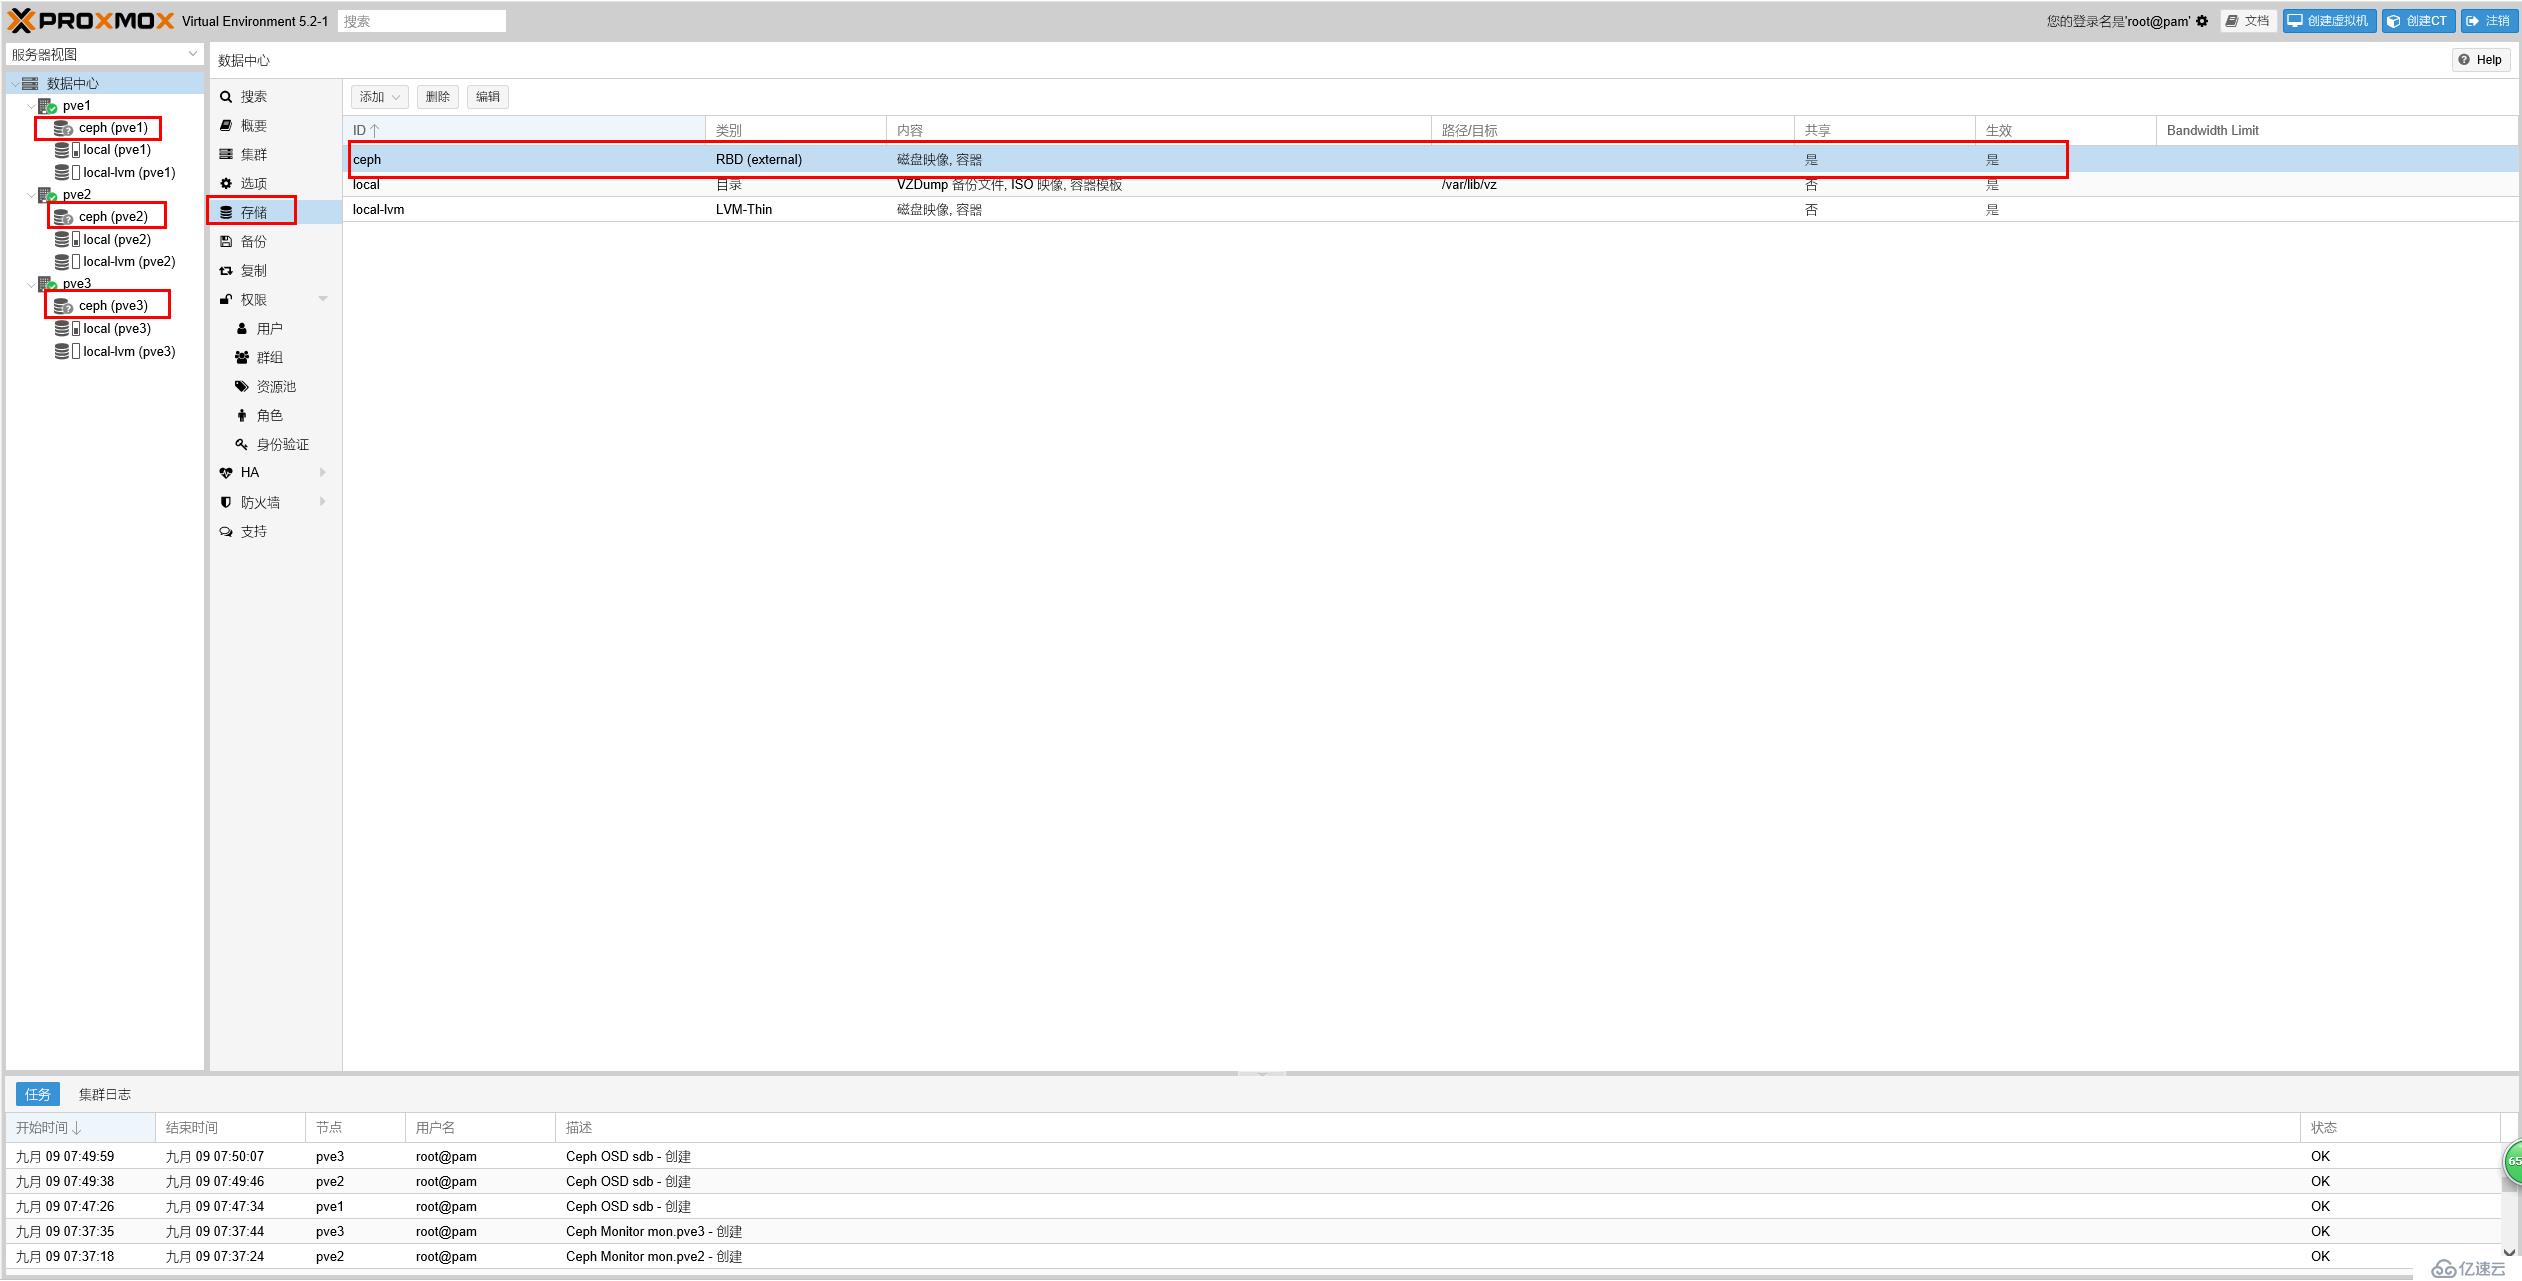The image size is (2522, 1281).
Task: Collapse the pve1 node expander
Action: 30,106
